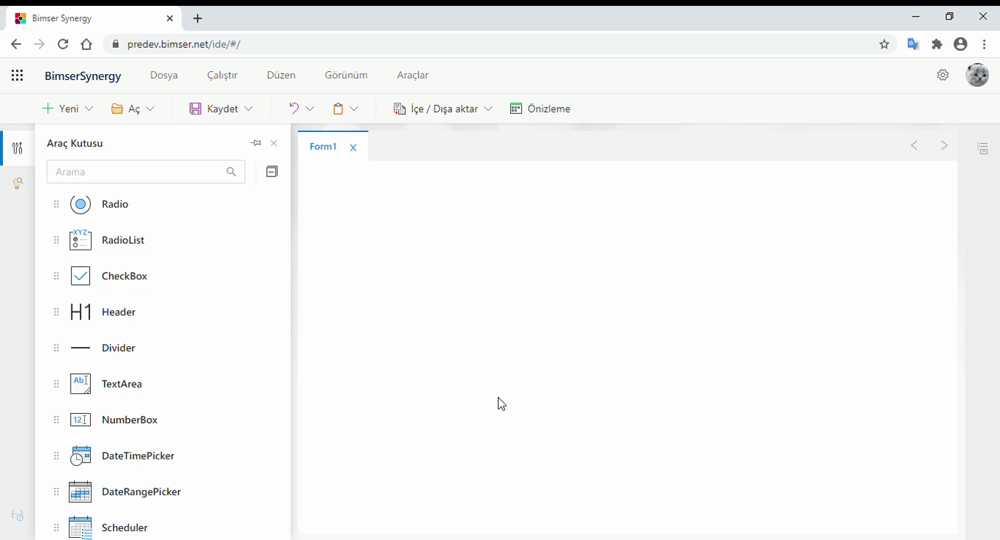Close the Form1 tab
Image resolution: width=1000 pixels, height=540 pixels.
click(353, 148)
